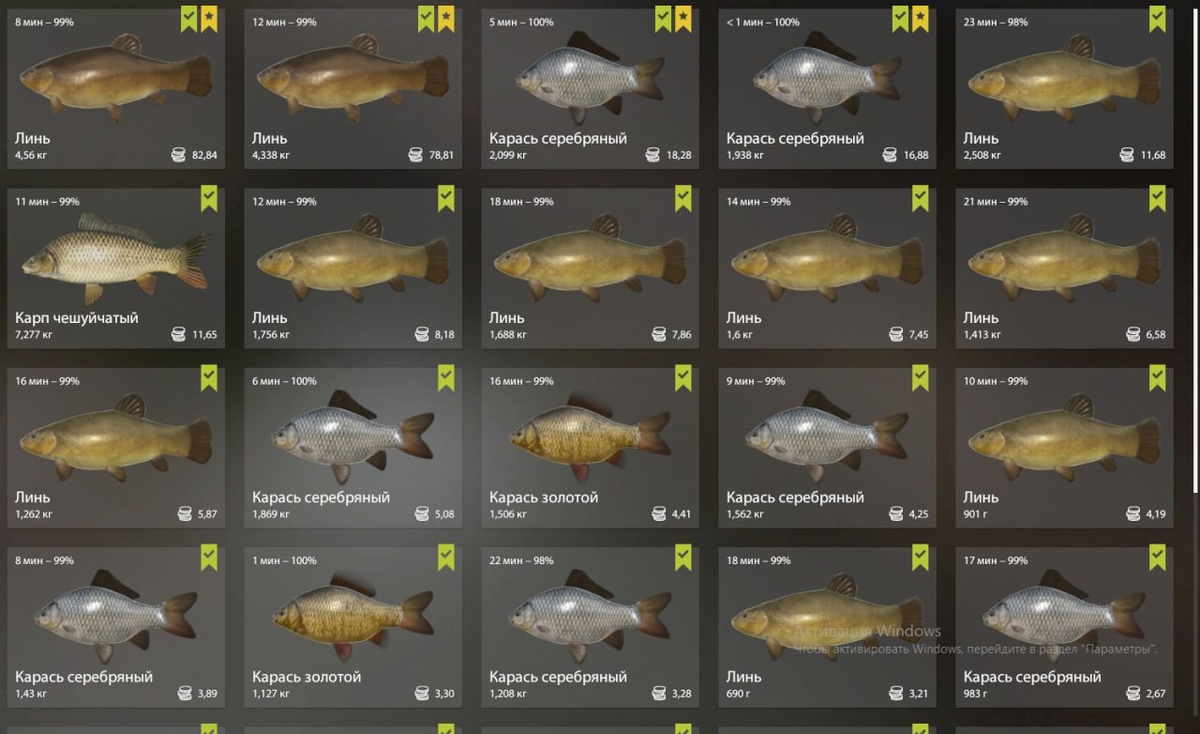
Task: Select the Карась серебряный 983 г fish card
Action: click(x=1064, y=627)
